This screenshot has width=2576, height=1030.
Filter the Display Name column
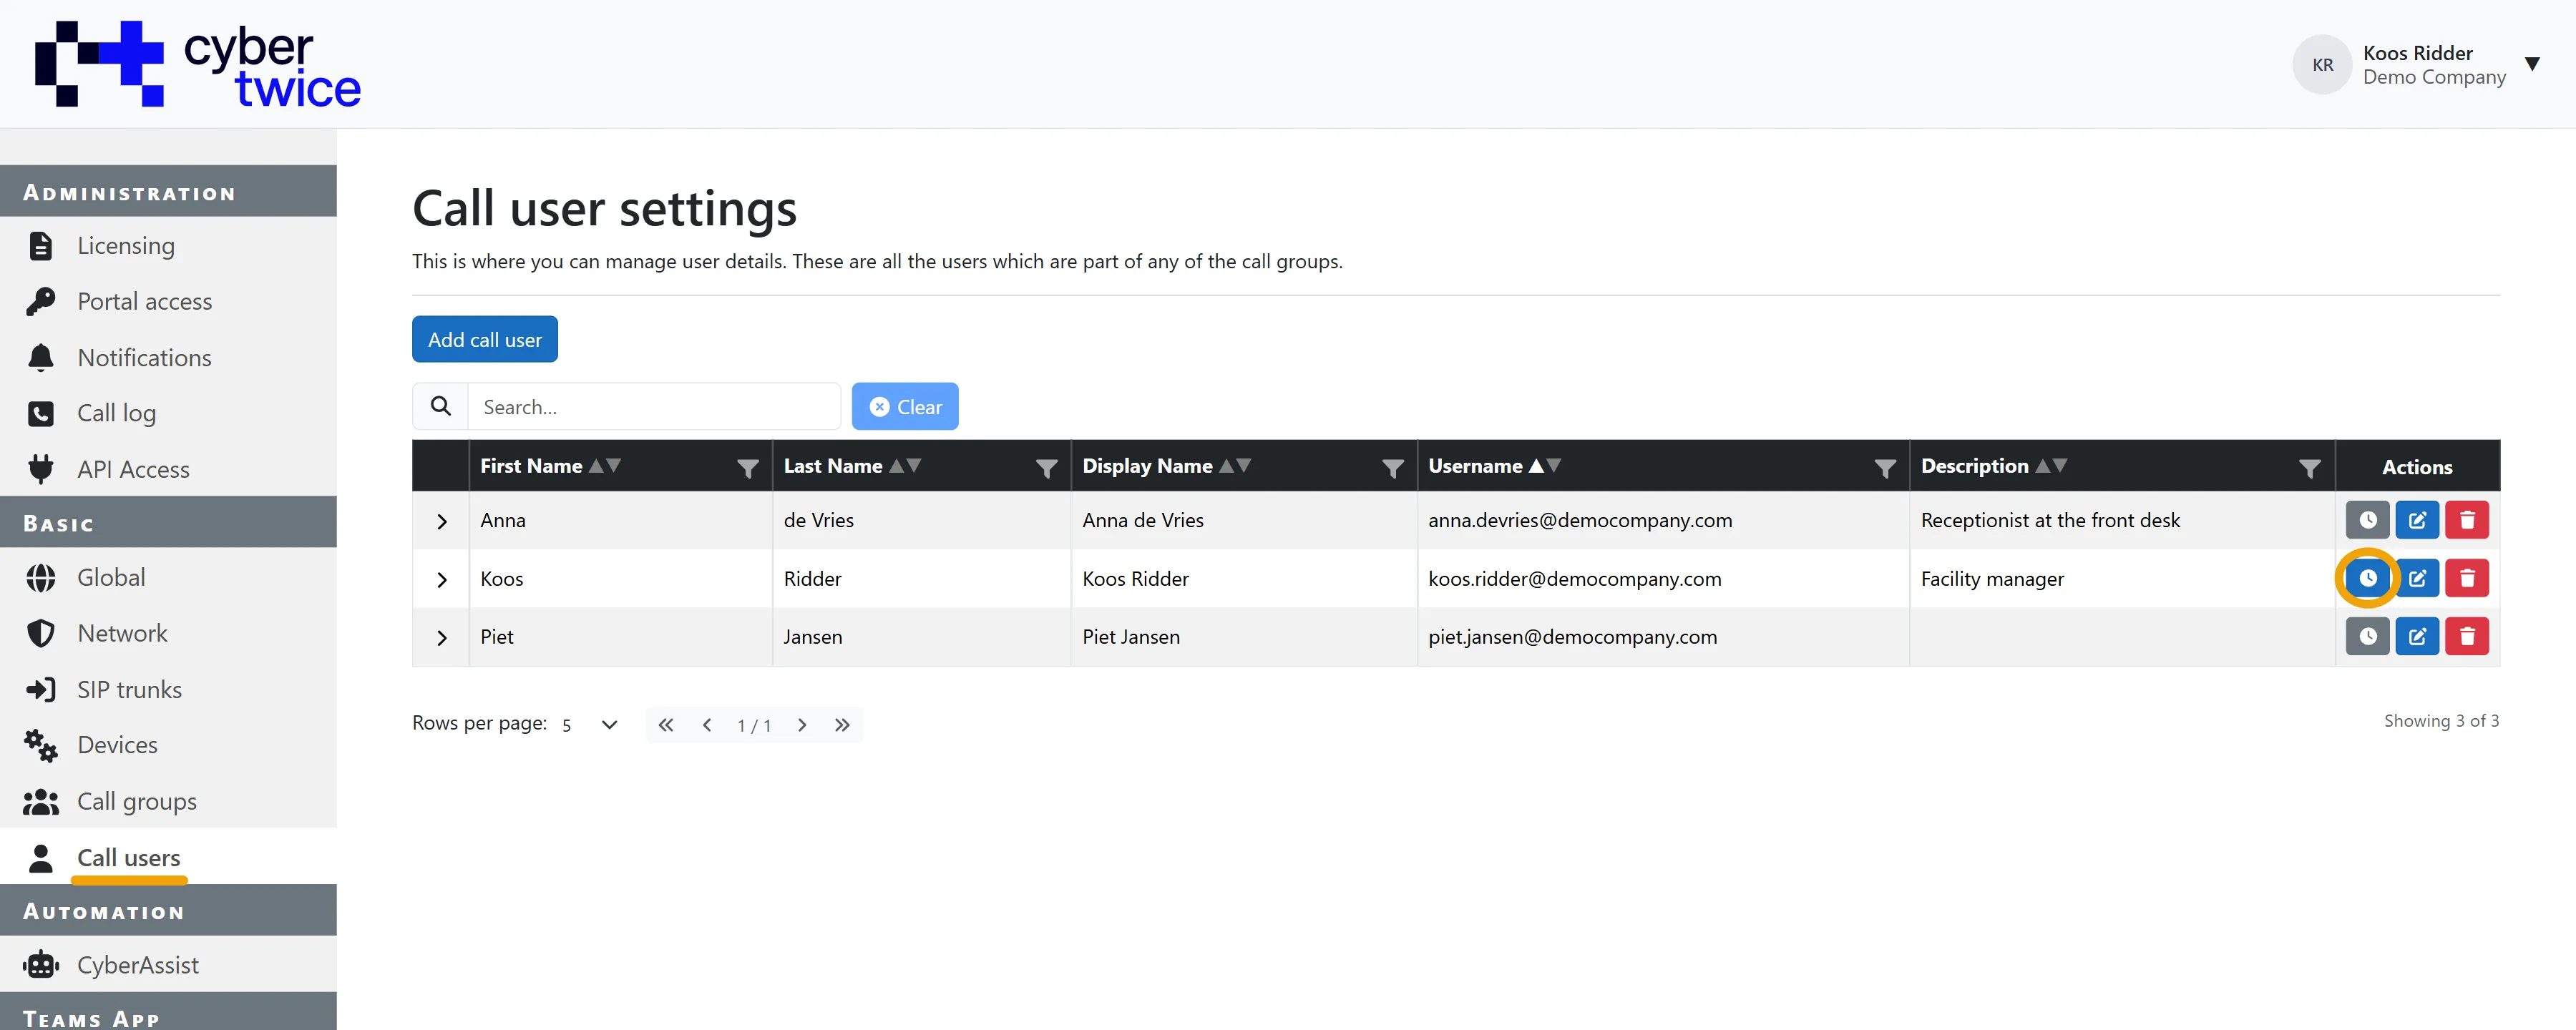click(x=1392, y=468)
